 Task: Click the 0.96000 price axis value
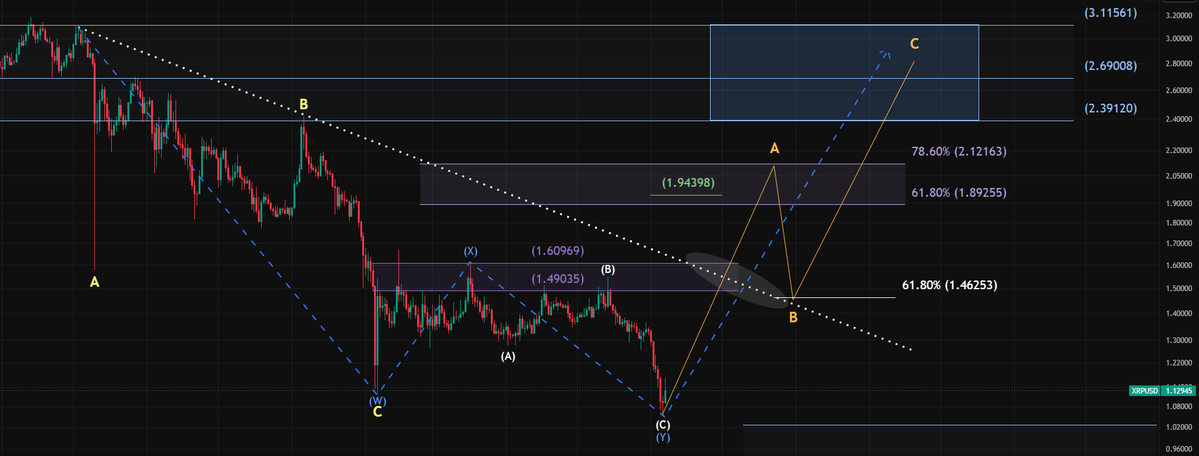point(1179,449)
